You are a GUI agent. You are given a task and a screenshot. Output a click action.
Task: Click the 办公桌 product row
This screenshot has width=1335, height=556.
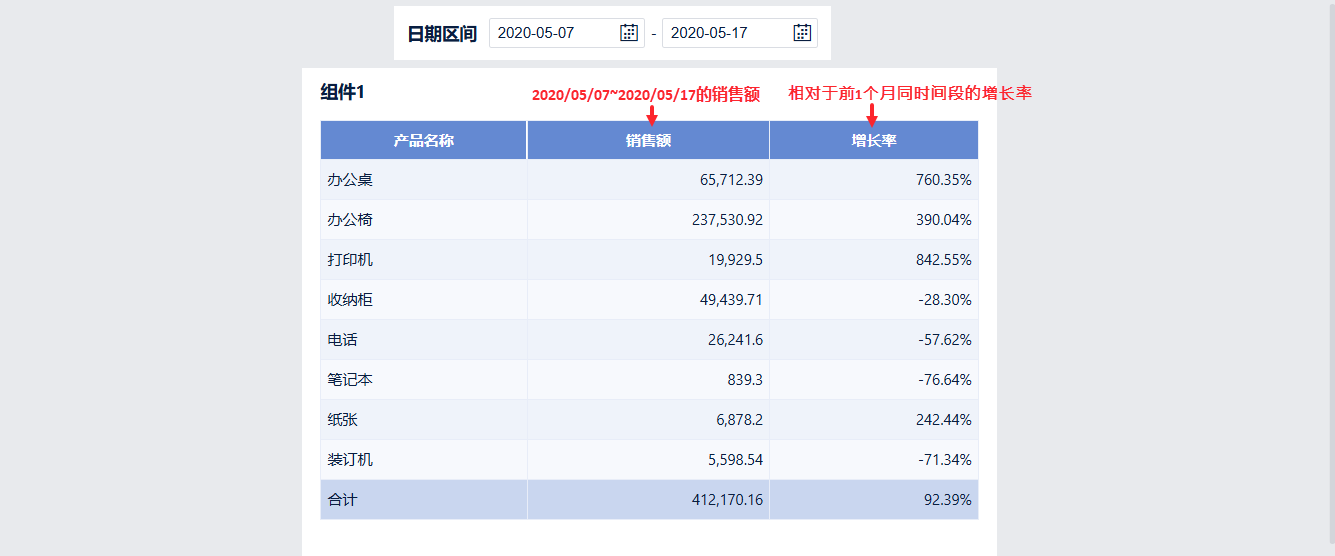point(649,180)
